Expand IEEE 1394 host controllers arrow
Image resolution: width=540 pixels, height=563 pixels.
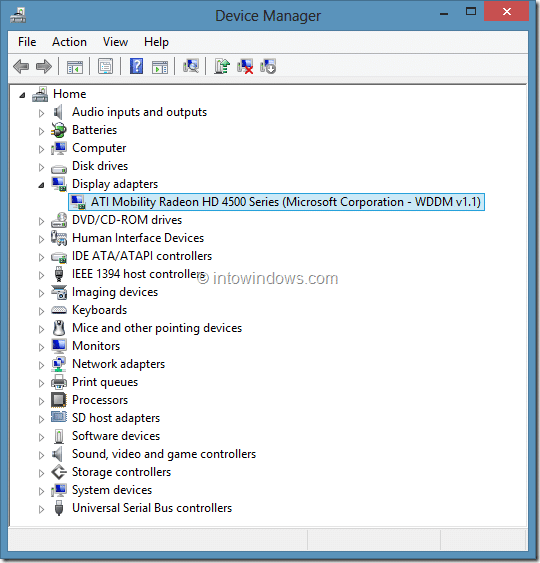[41, 275]
